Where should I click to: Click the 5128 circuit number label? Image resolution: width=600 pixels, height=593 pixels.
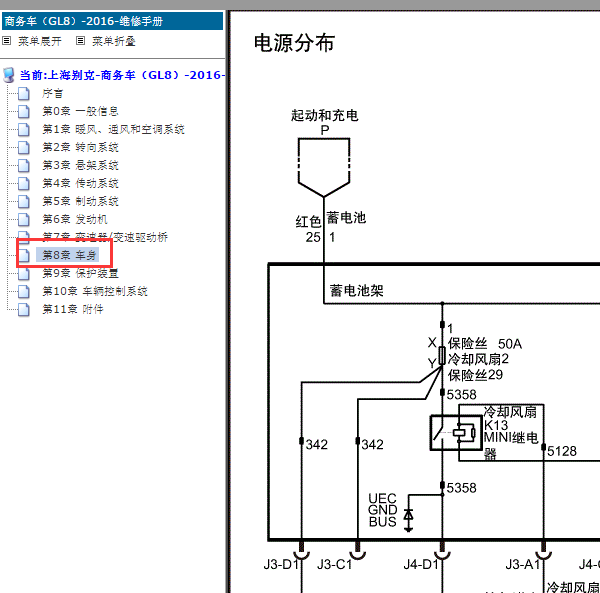click(x=562, y=451)
